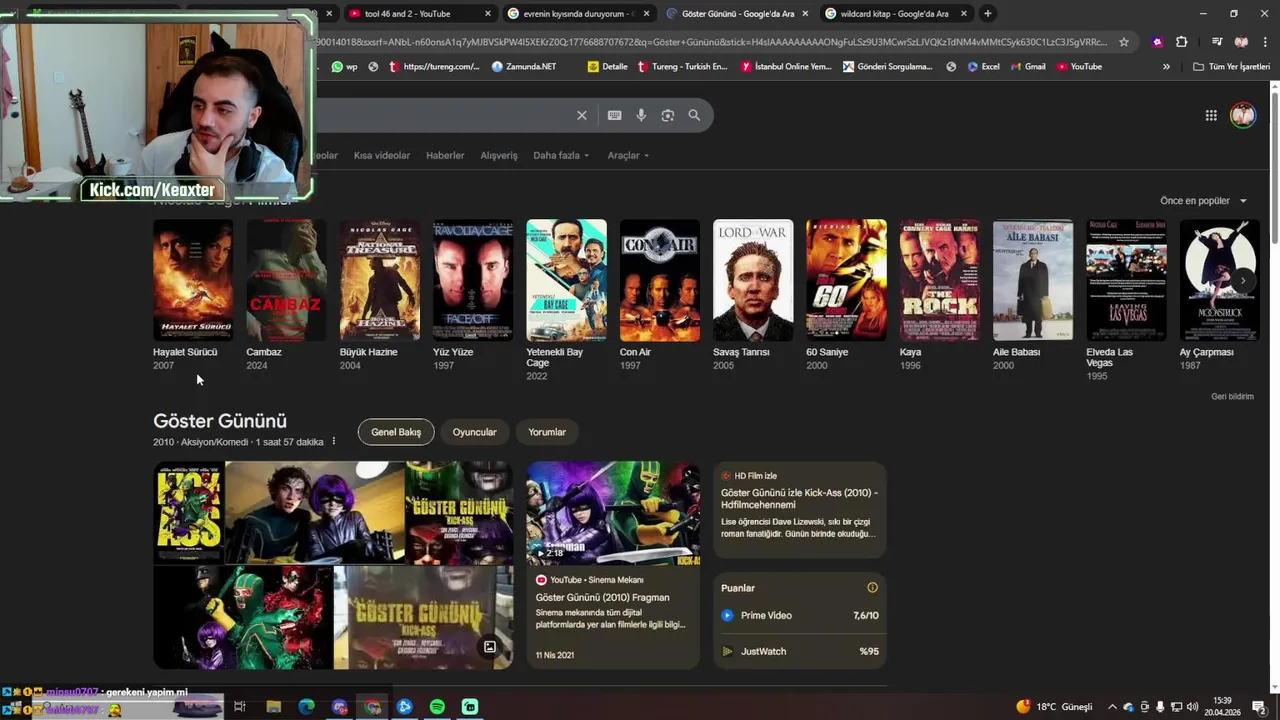Search by image with the Google Lens icon
The image size is (1280, 720).
668,115
